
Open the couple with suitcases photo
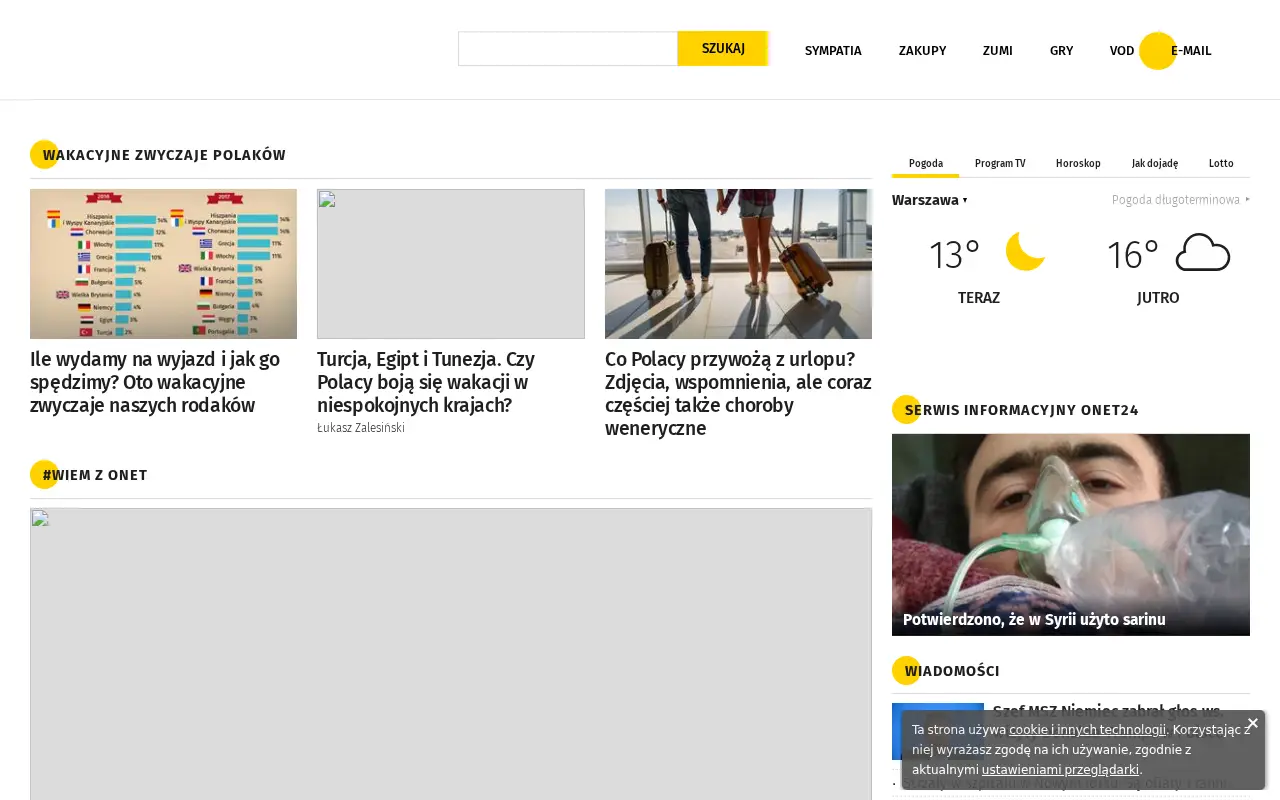[738, 264]
